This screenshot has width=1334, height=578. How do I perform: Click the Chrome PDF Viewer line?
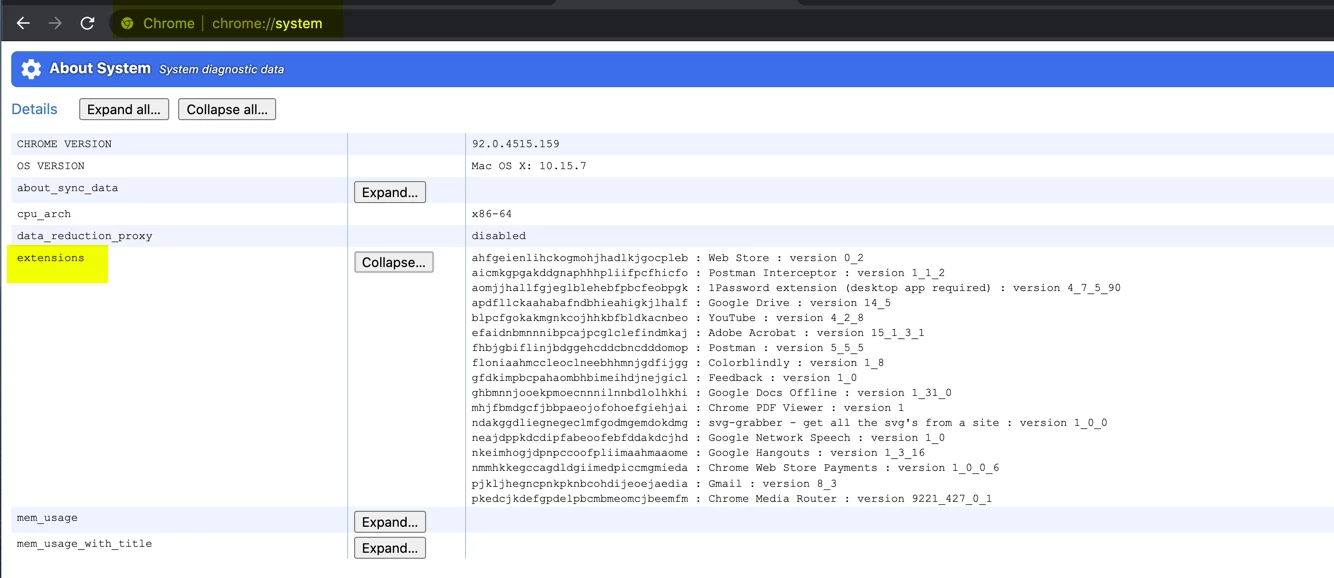coord(688,408)
